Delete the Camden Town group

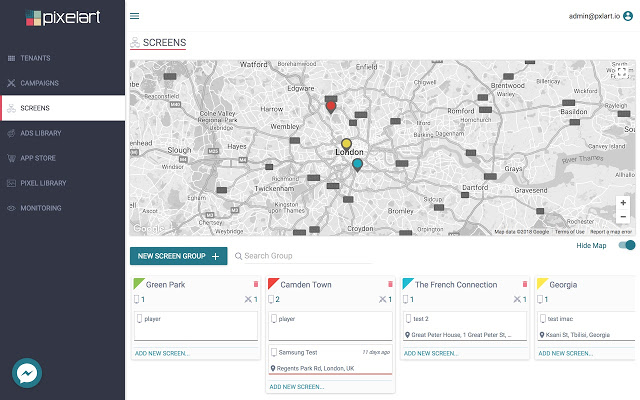pyautogui.click(x=390, y=284)
